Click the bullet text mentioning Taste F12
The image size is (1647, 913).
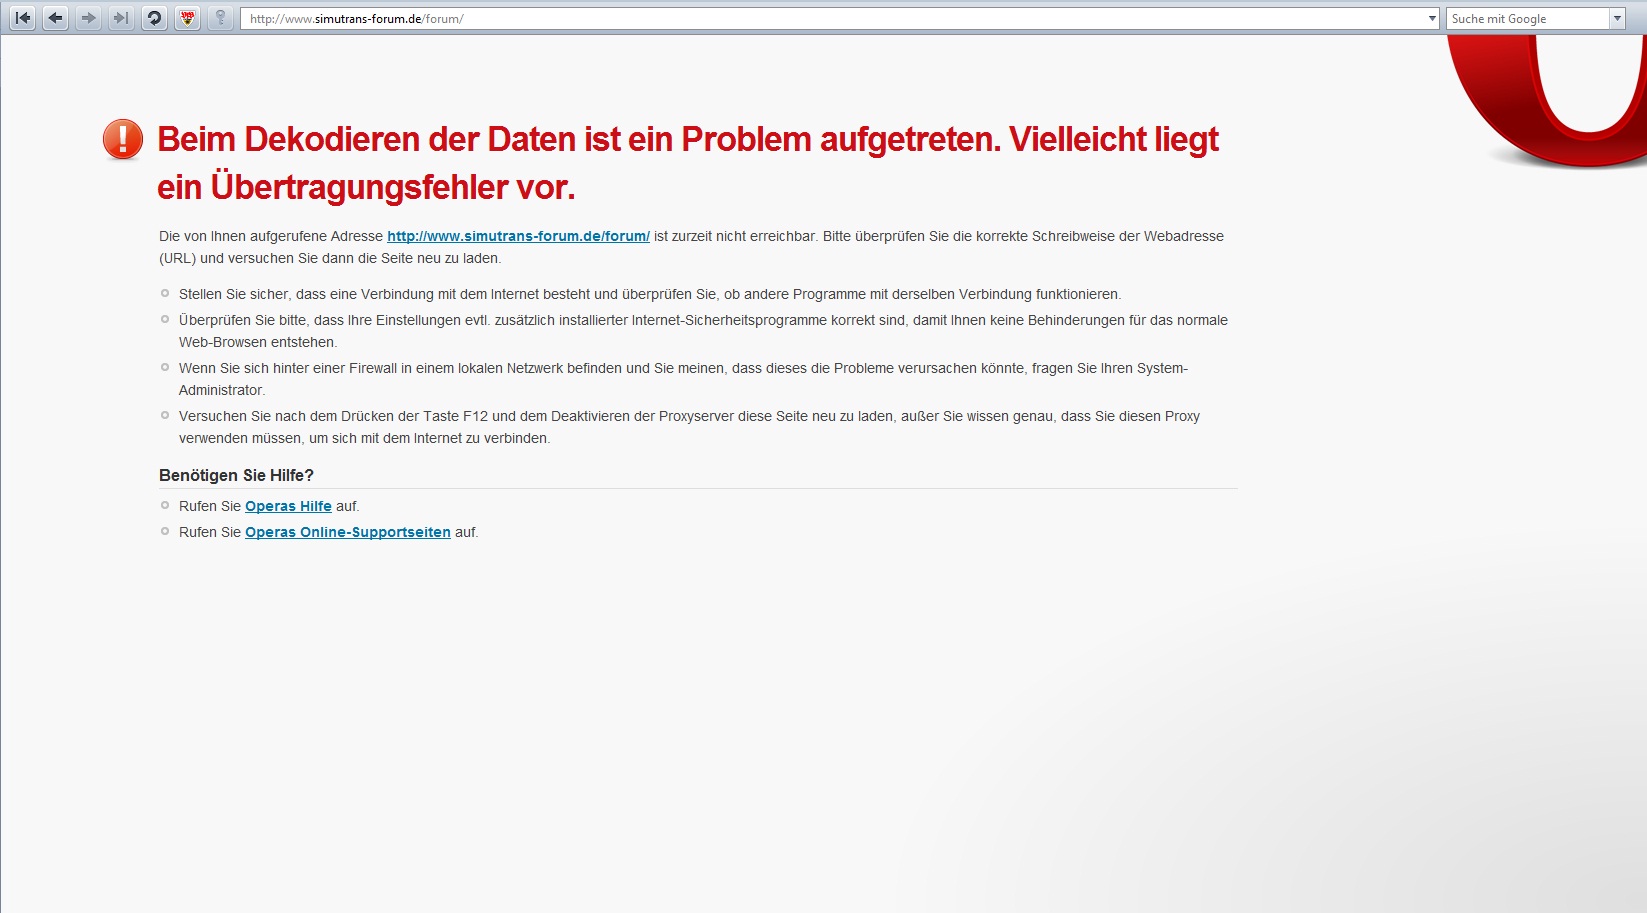point(689,417)
